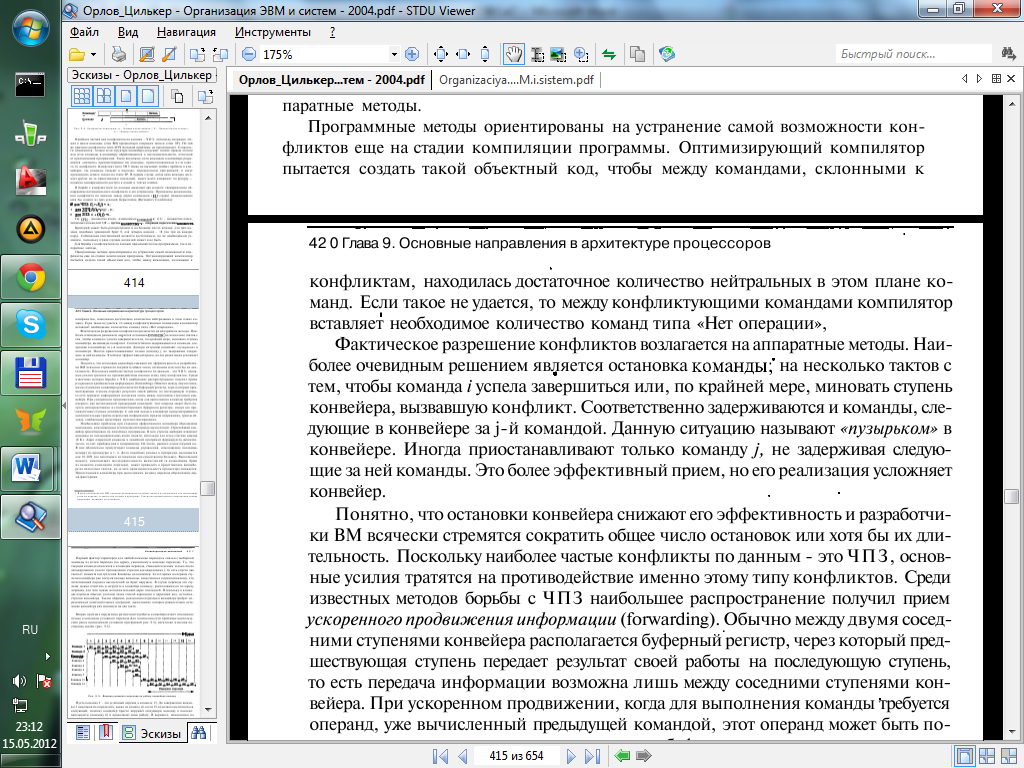Click the globe export toolbar icon
This screenshot has width=1024, height=768.
(667, 54)
